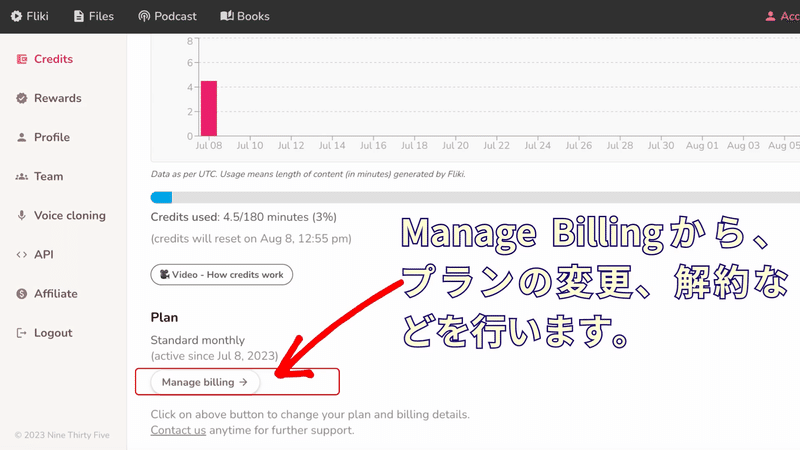800x450 pixels.
Task: Click the 'Plan' heading
Action: tap(164, 317)
